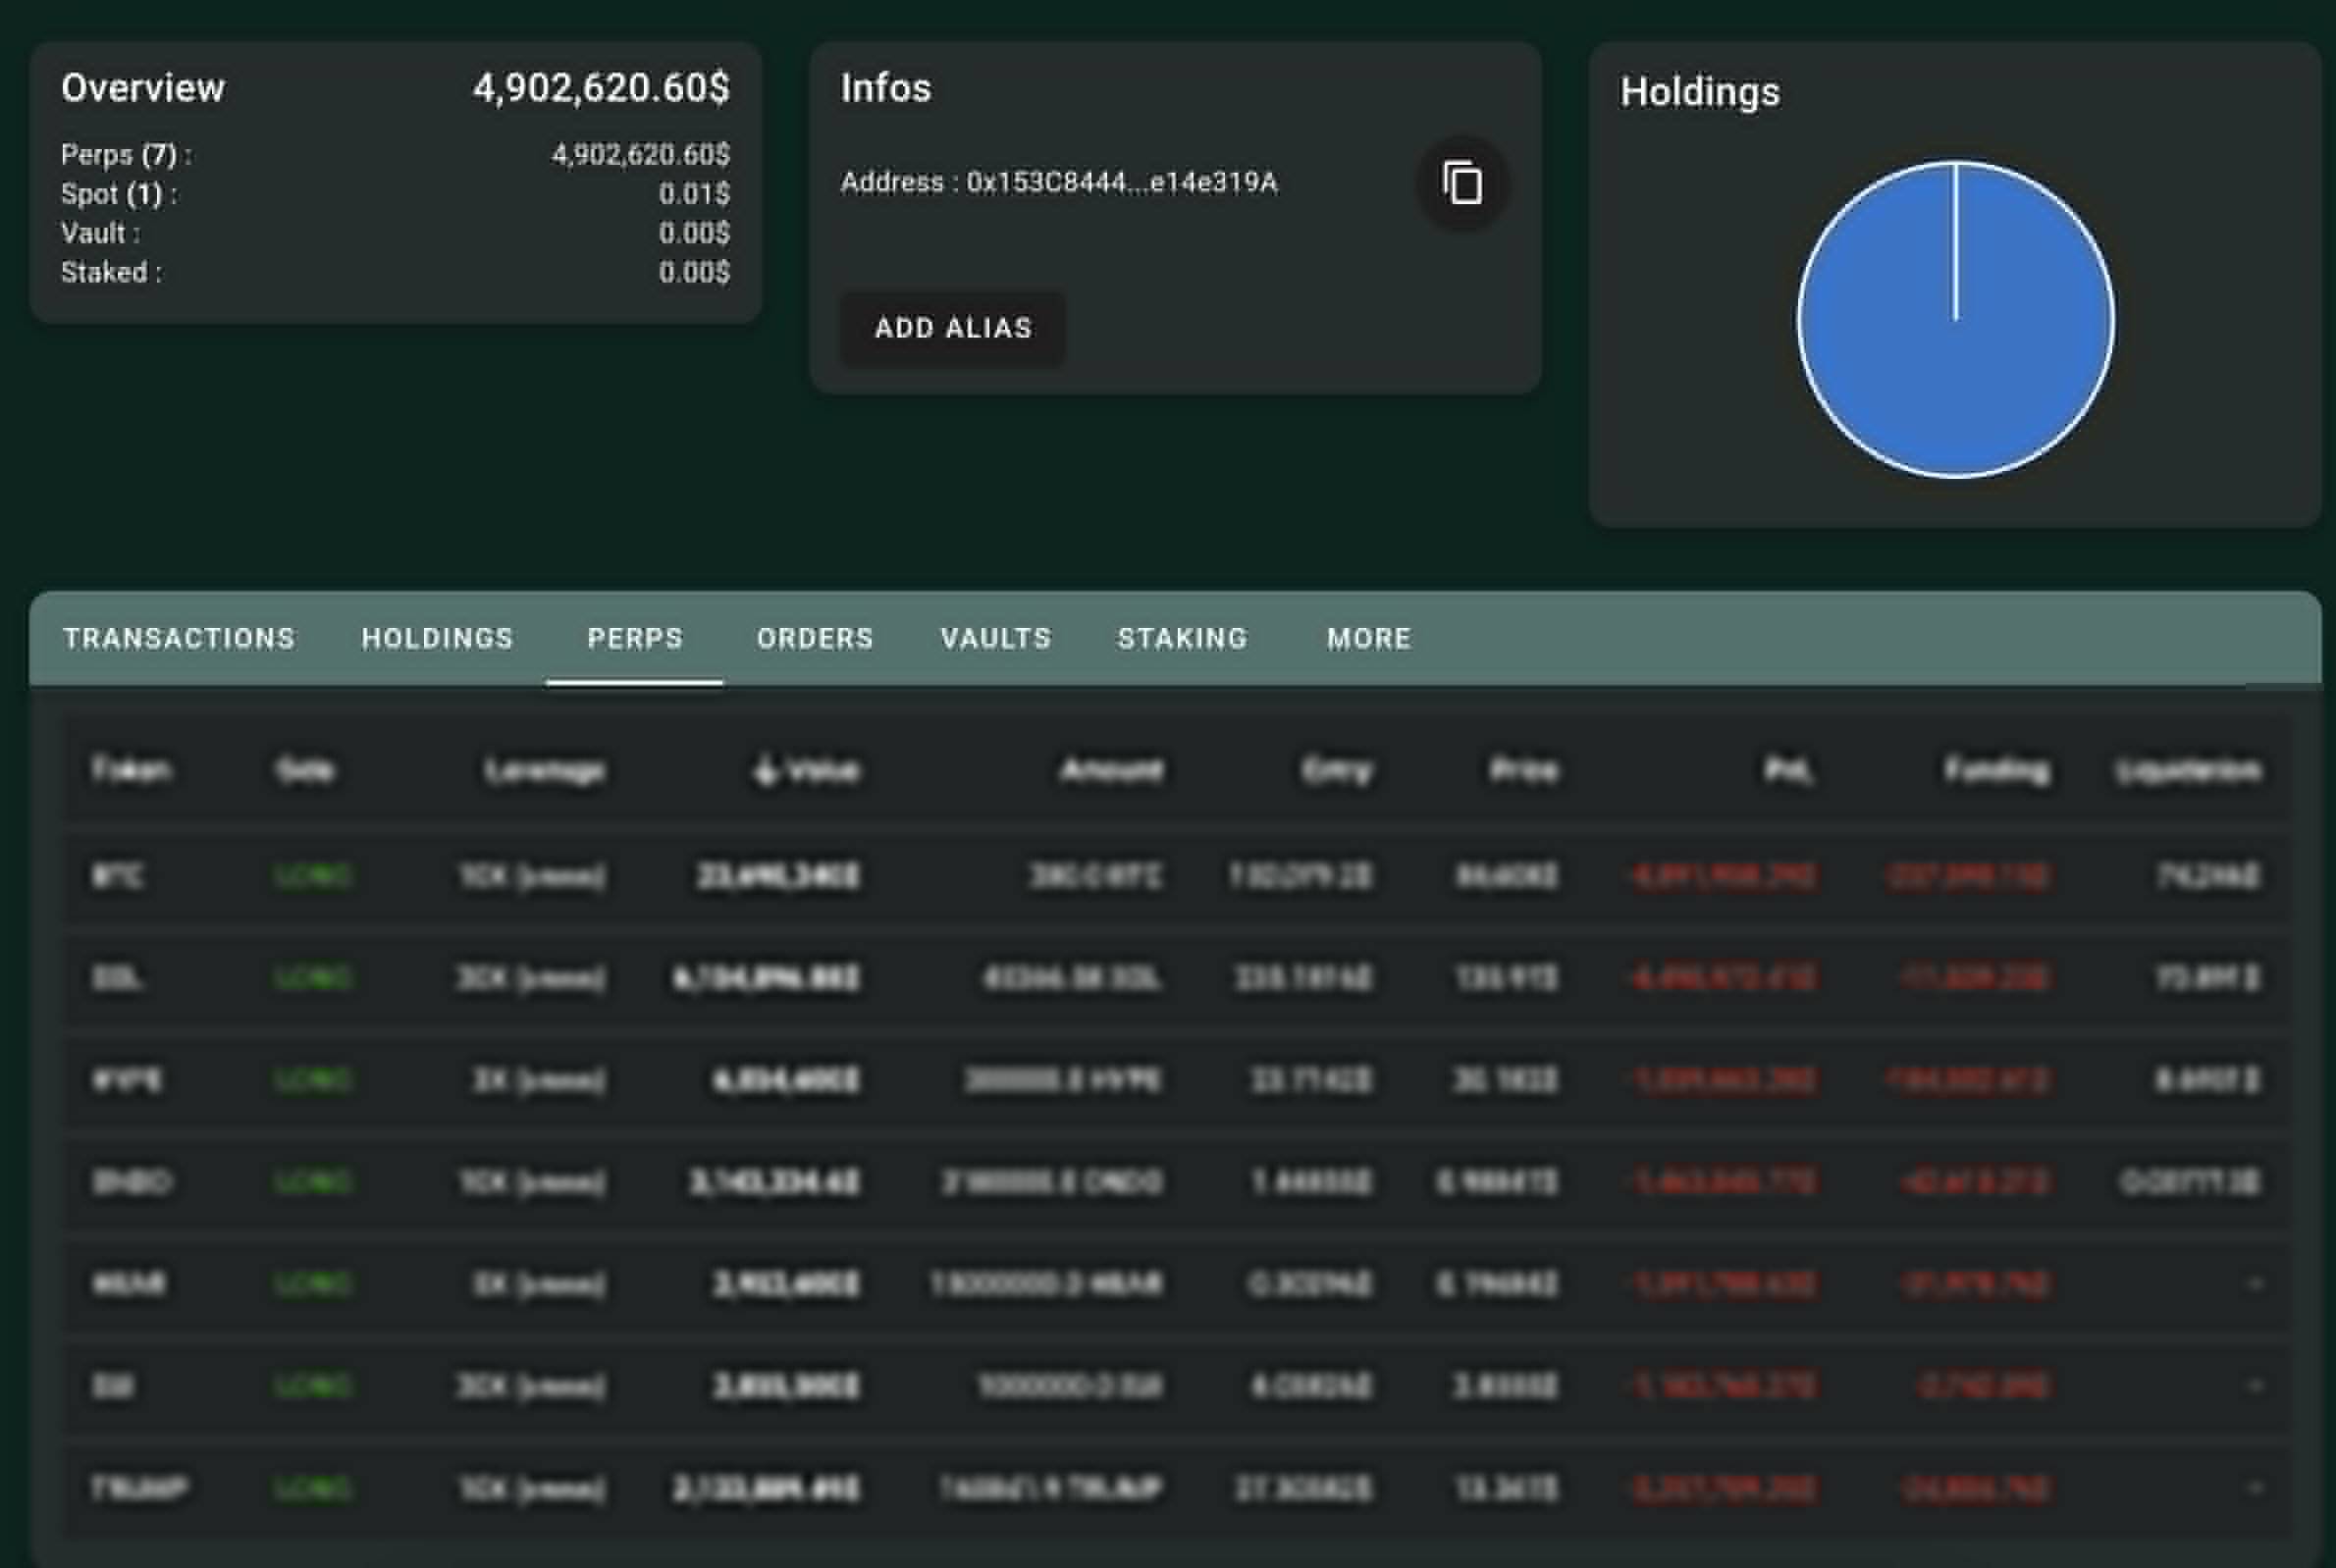Image resolution: width=2336 pixels, height=1568 pixels.
Task: Click the sort arrow next to Value
Action: pos(765,770)
